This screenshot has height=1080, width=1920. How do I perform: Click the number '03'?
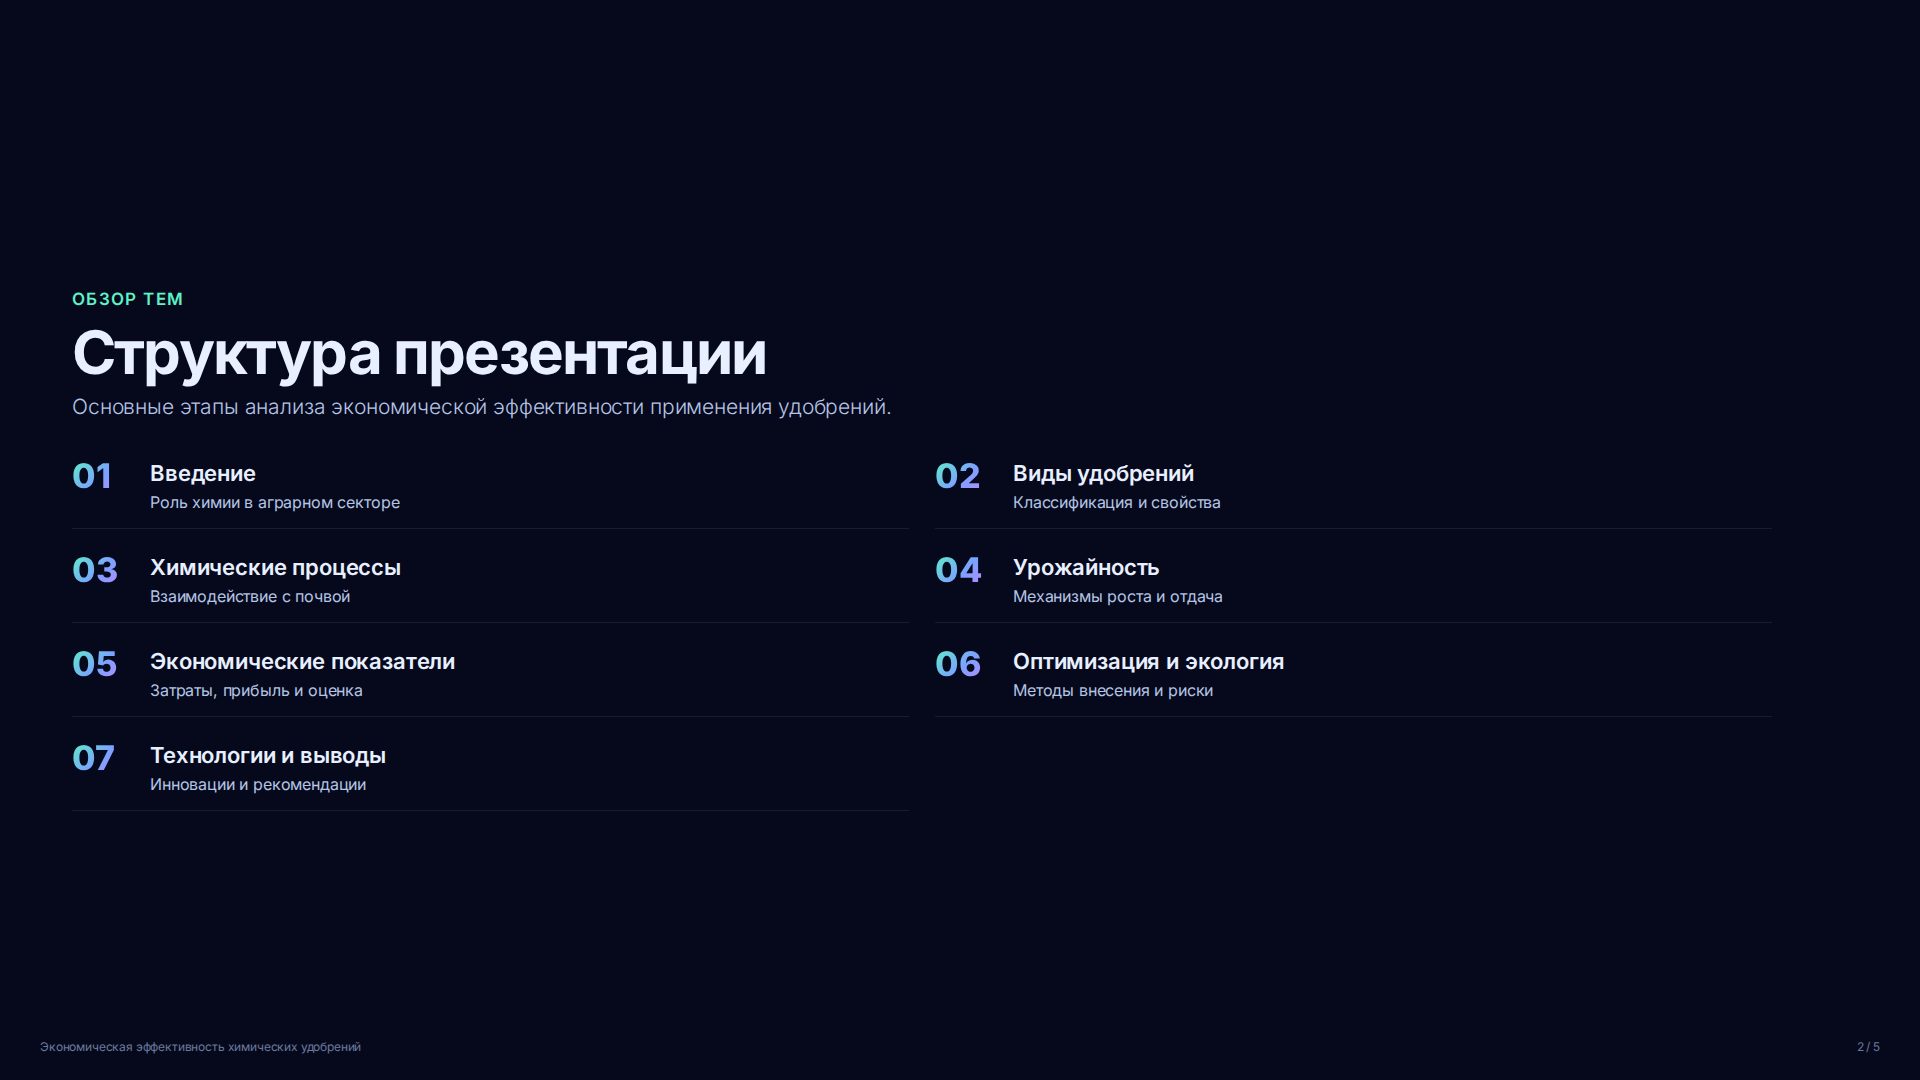tap(95, 570)
